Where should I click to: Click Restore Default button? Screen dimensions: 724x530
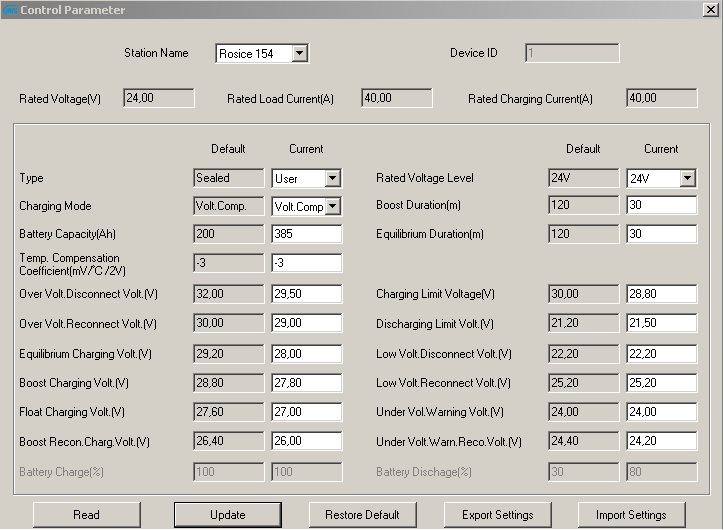coord(362,515)
